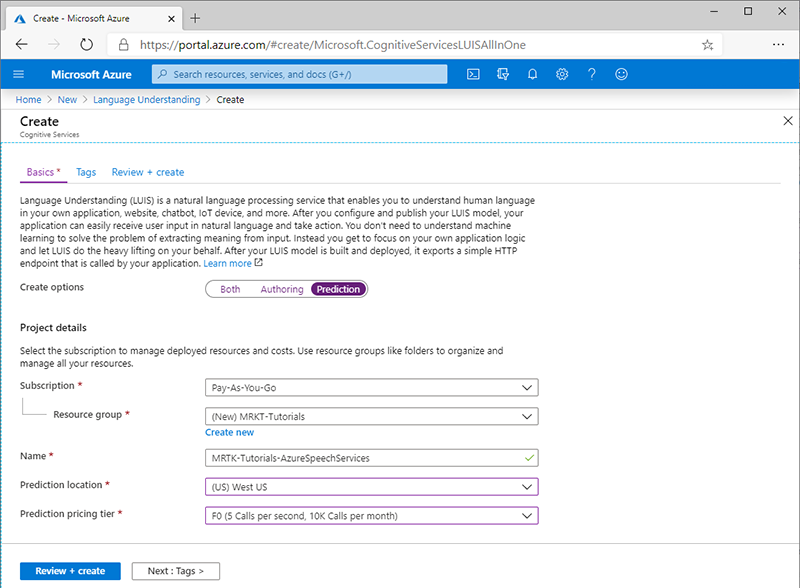Close the Create blade with X
The image size is (800, 588).
[787, 121]
